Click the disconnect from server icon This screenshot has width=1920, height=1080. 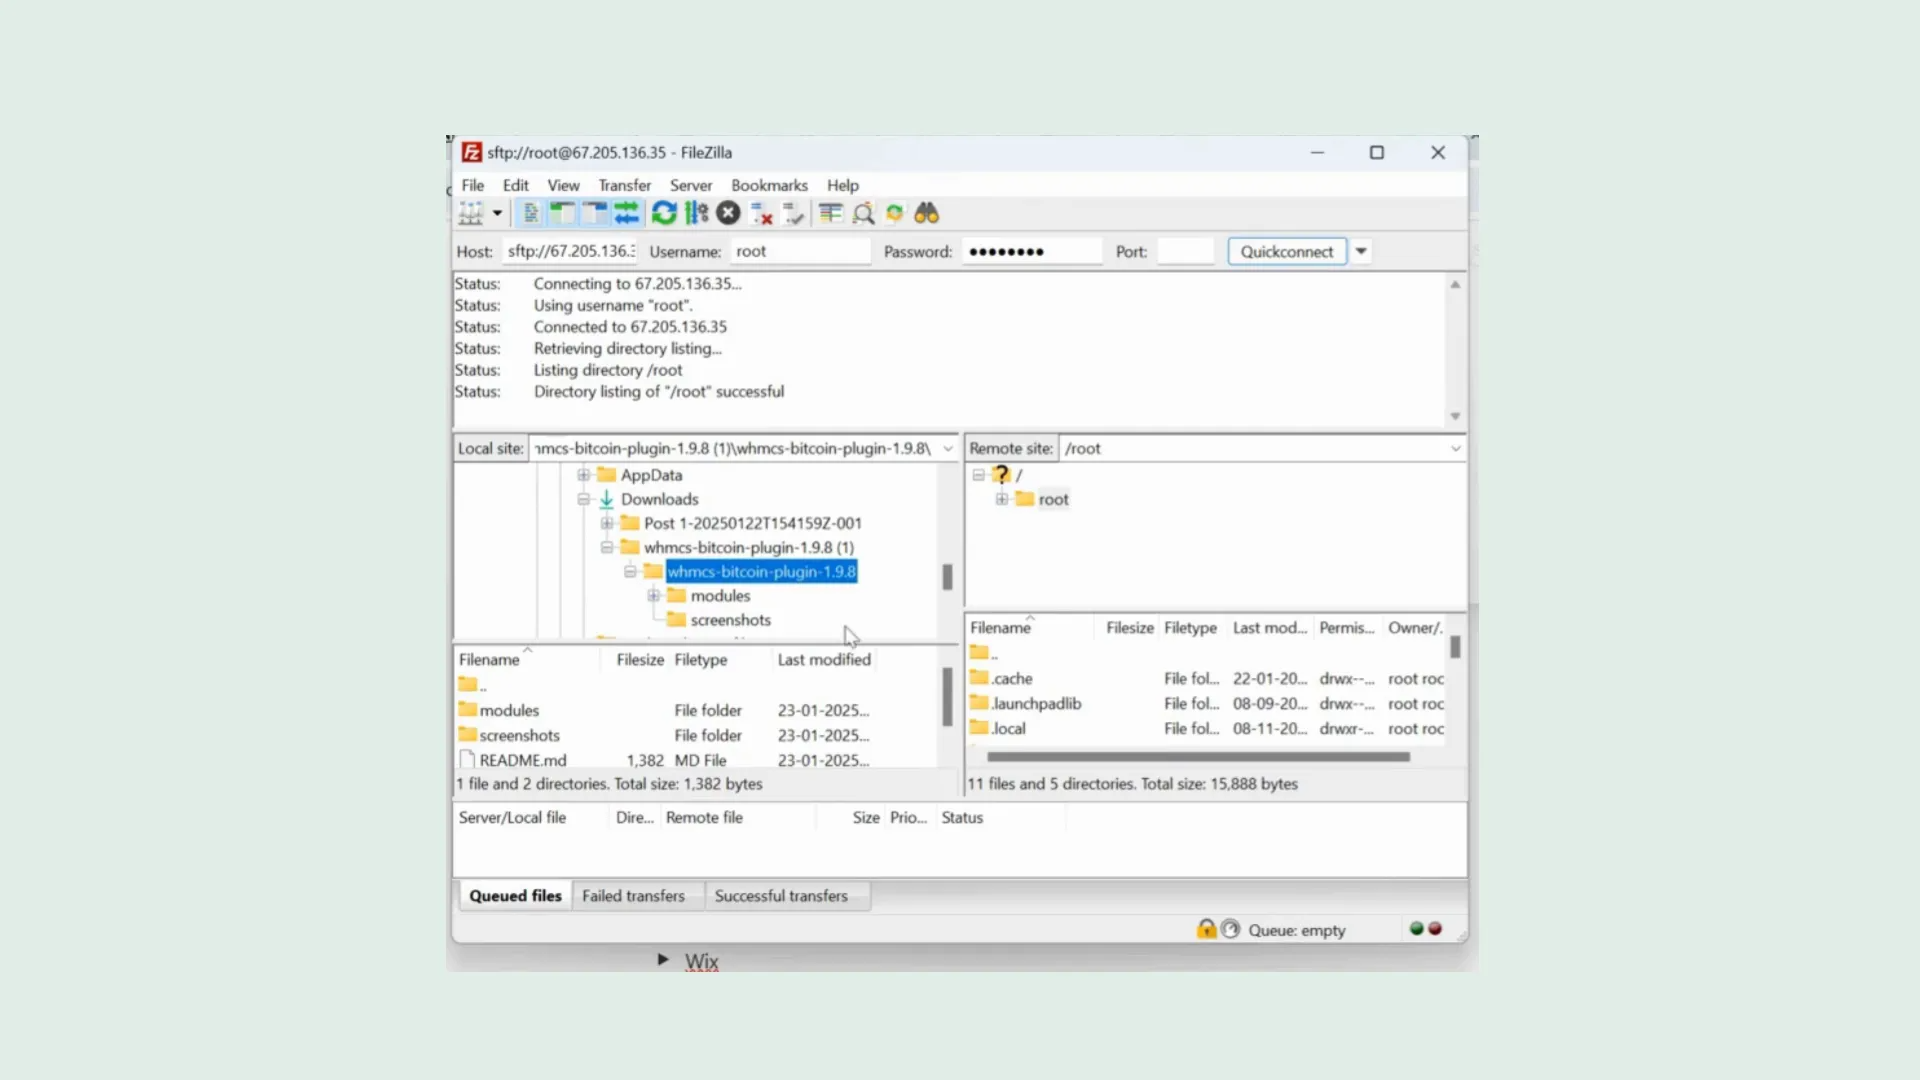(762, 213)
